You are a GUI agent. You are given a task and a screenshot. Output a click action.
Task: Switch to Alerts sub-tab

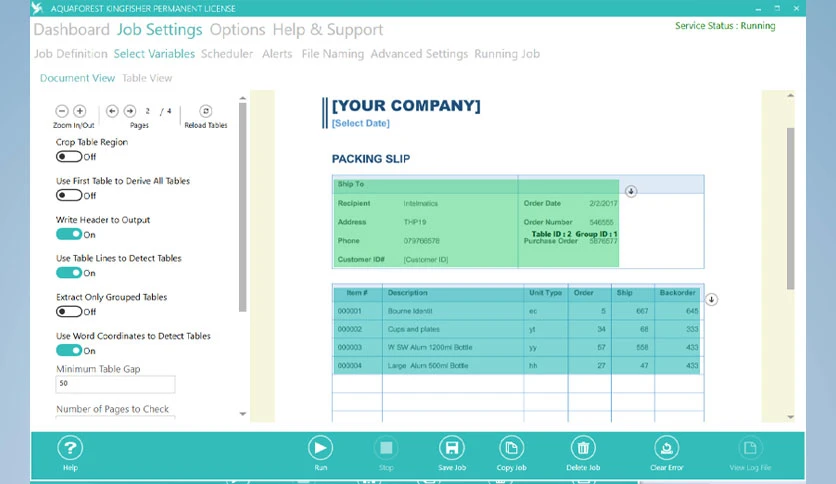[277, 54]
